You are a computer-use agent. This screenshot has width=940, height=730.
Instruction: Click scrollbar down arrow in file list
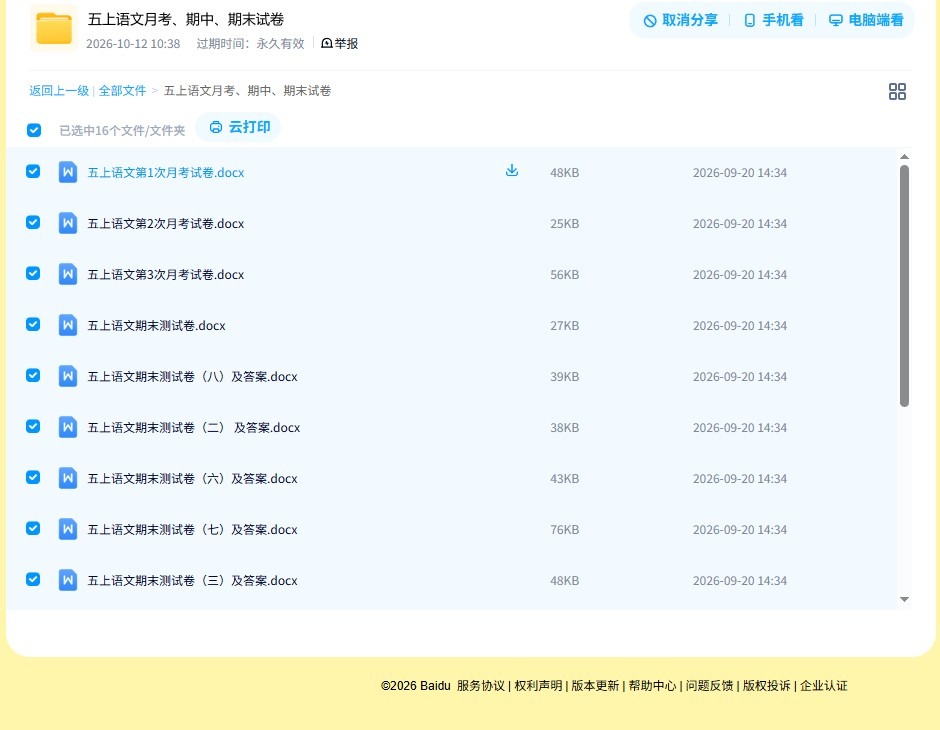pyautogui.click(x=905, y=599)
